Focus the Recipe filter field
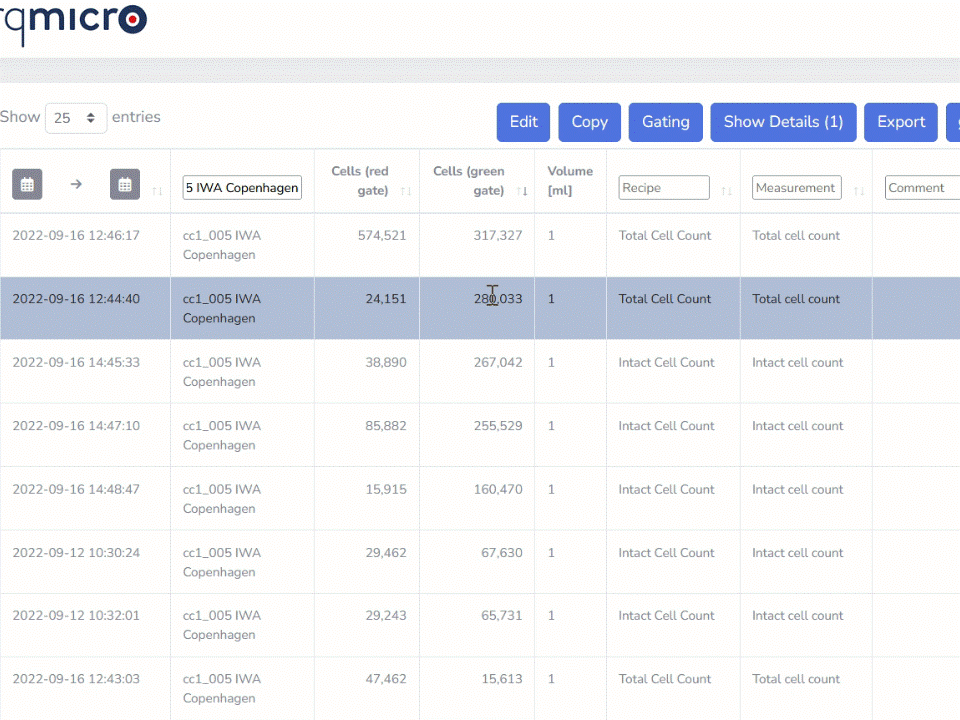Screen dimensions: 960x720 664,187
